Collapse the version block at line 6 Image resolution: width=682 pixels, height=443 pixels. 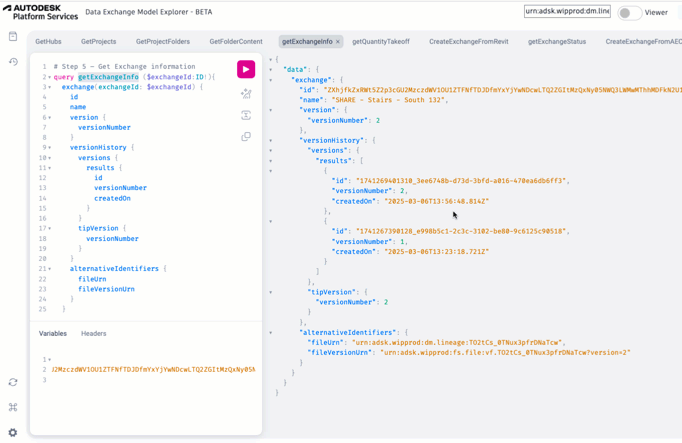tap(50, 118)
